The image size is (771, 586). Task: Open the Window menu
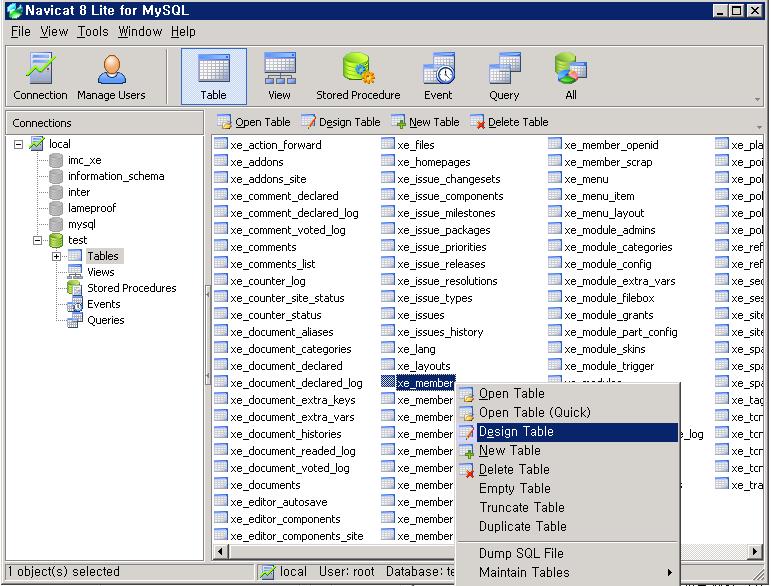click(x=140, y=31)
